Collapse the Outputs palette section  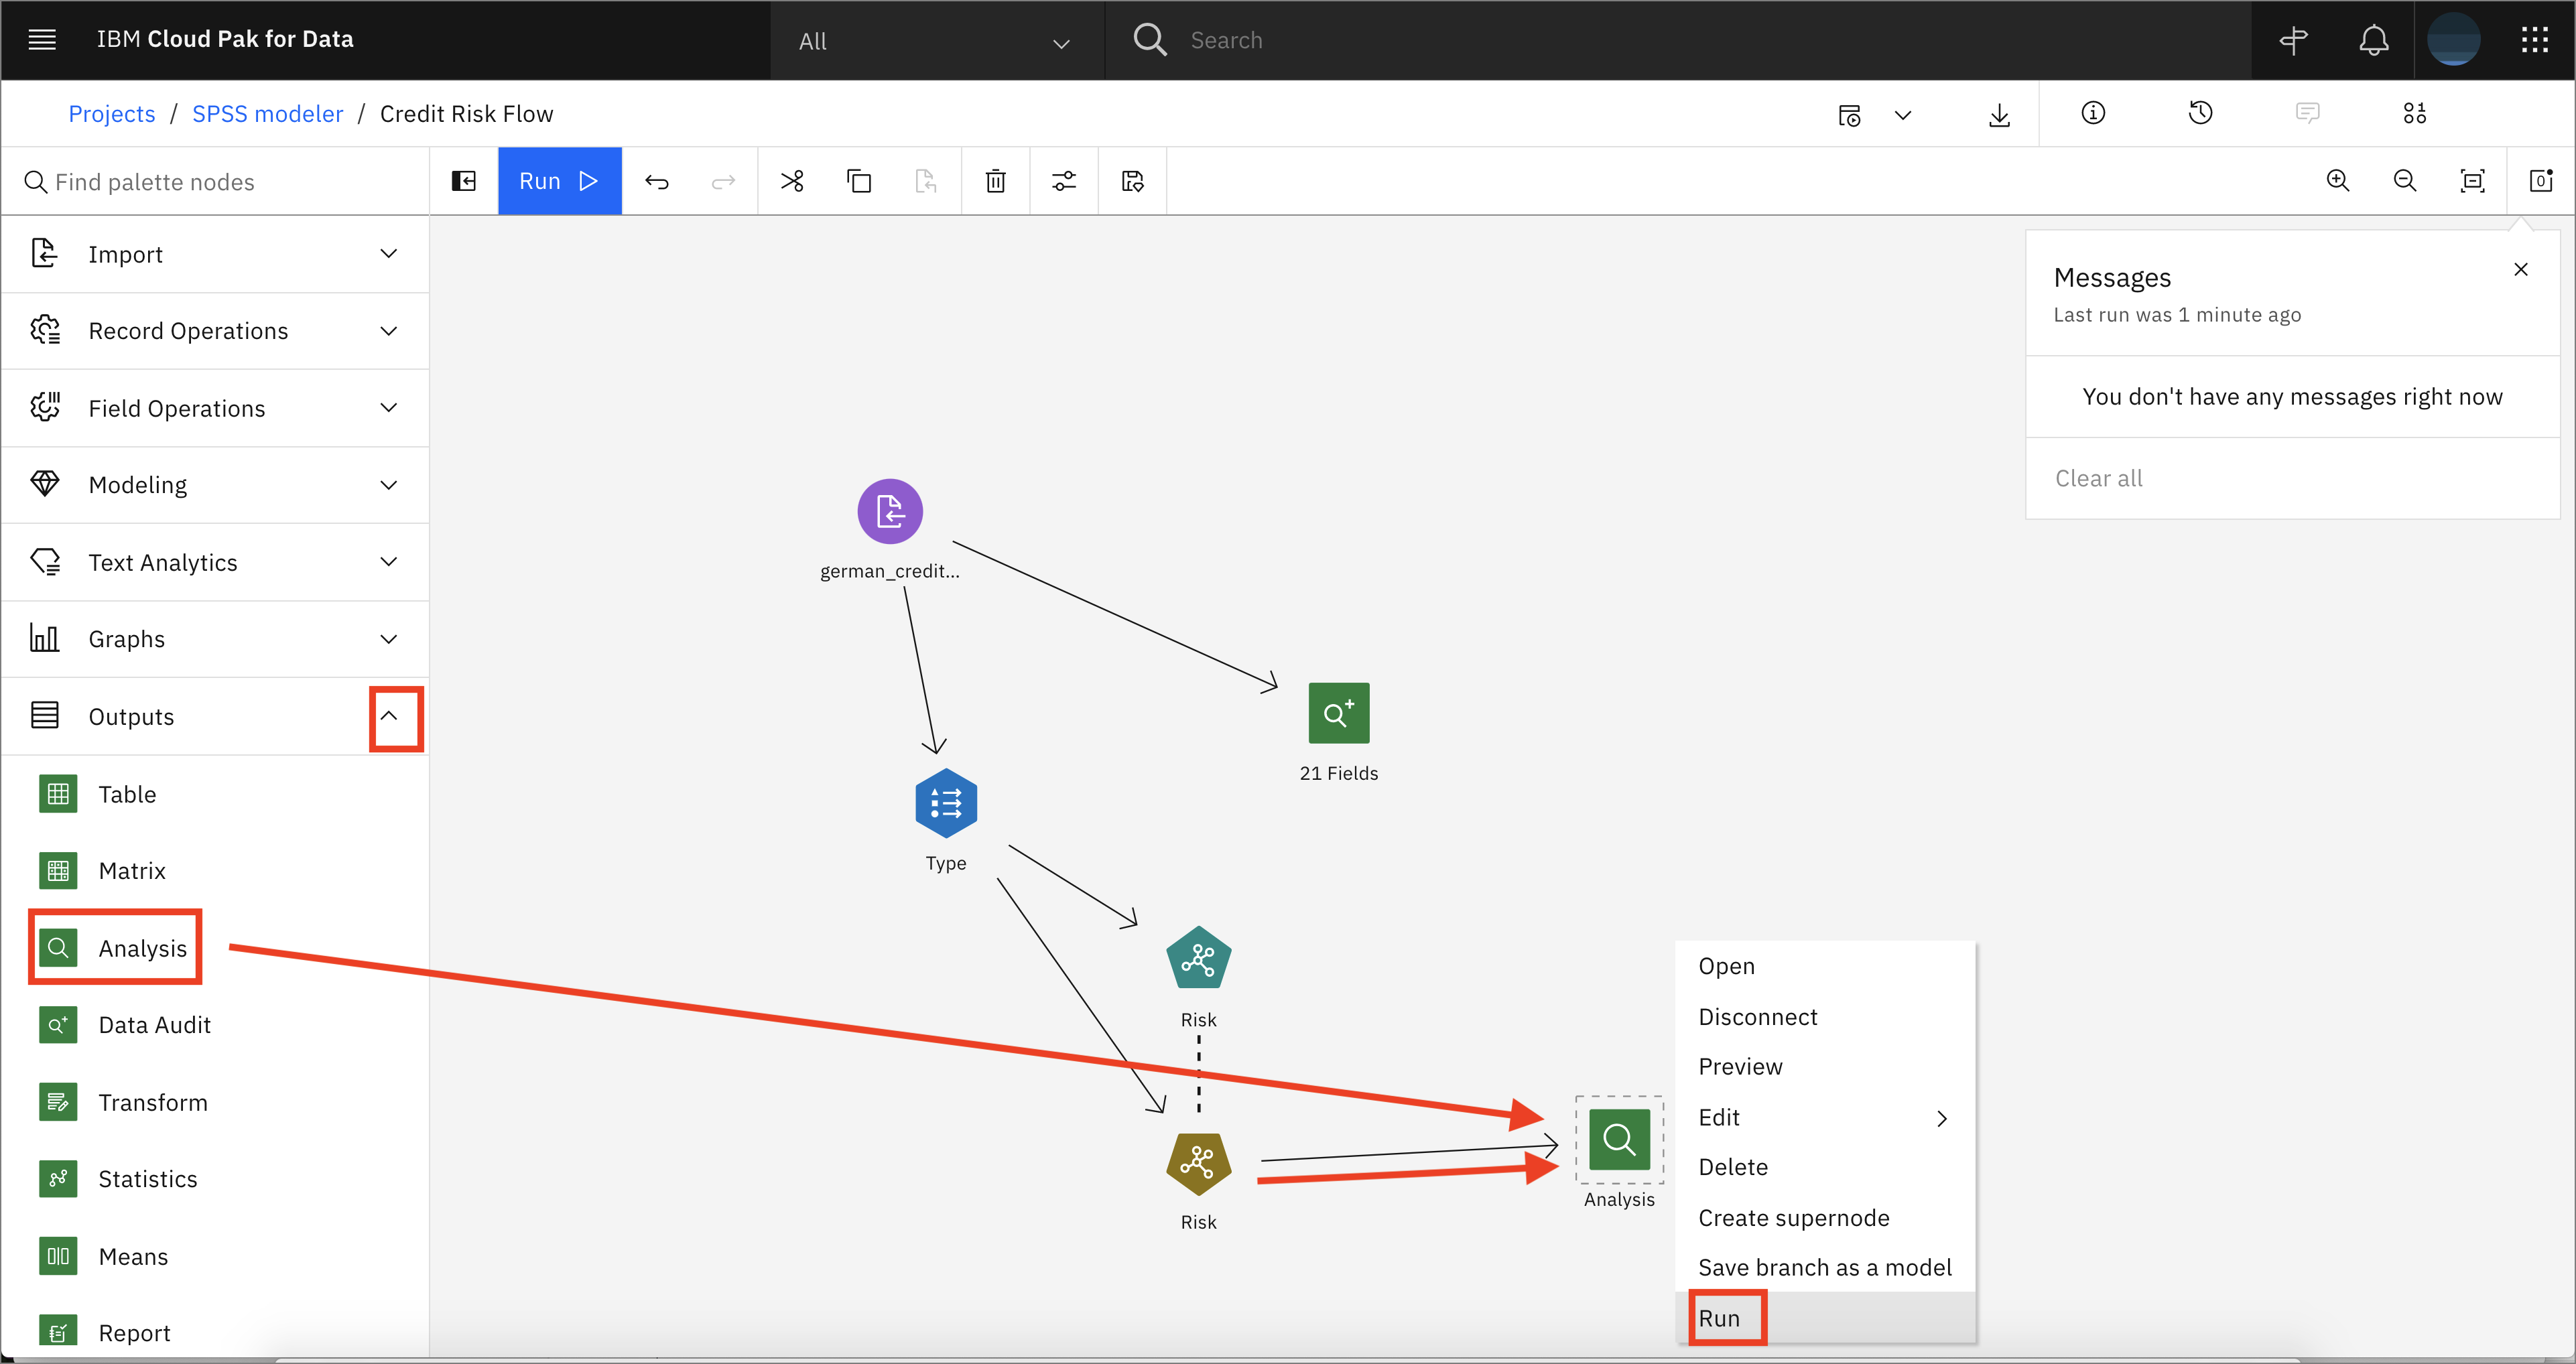tap(389, 716)
